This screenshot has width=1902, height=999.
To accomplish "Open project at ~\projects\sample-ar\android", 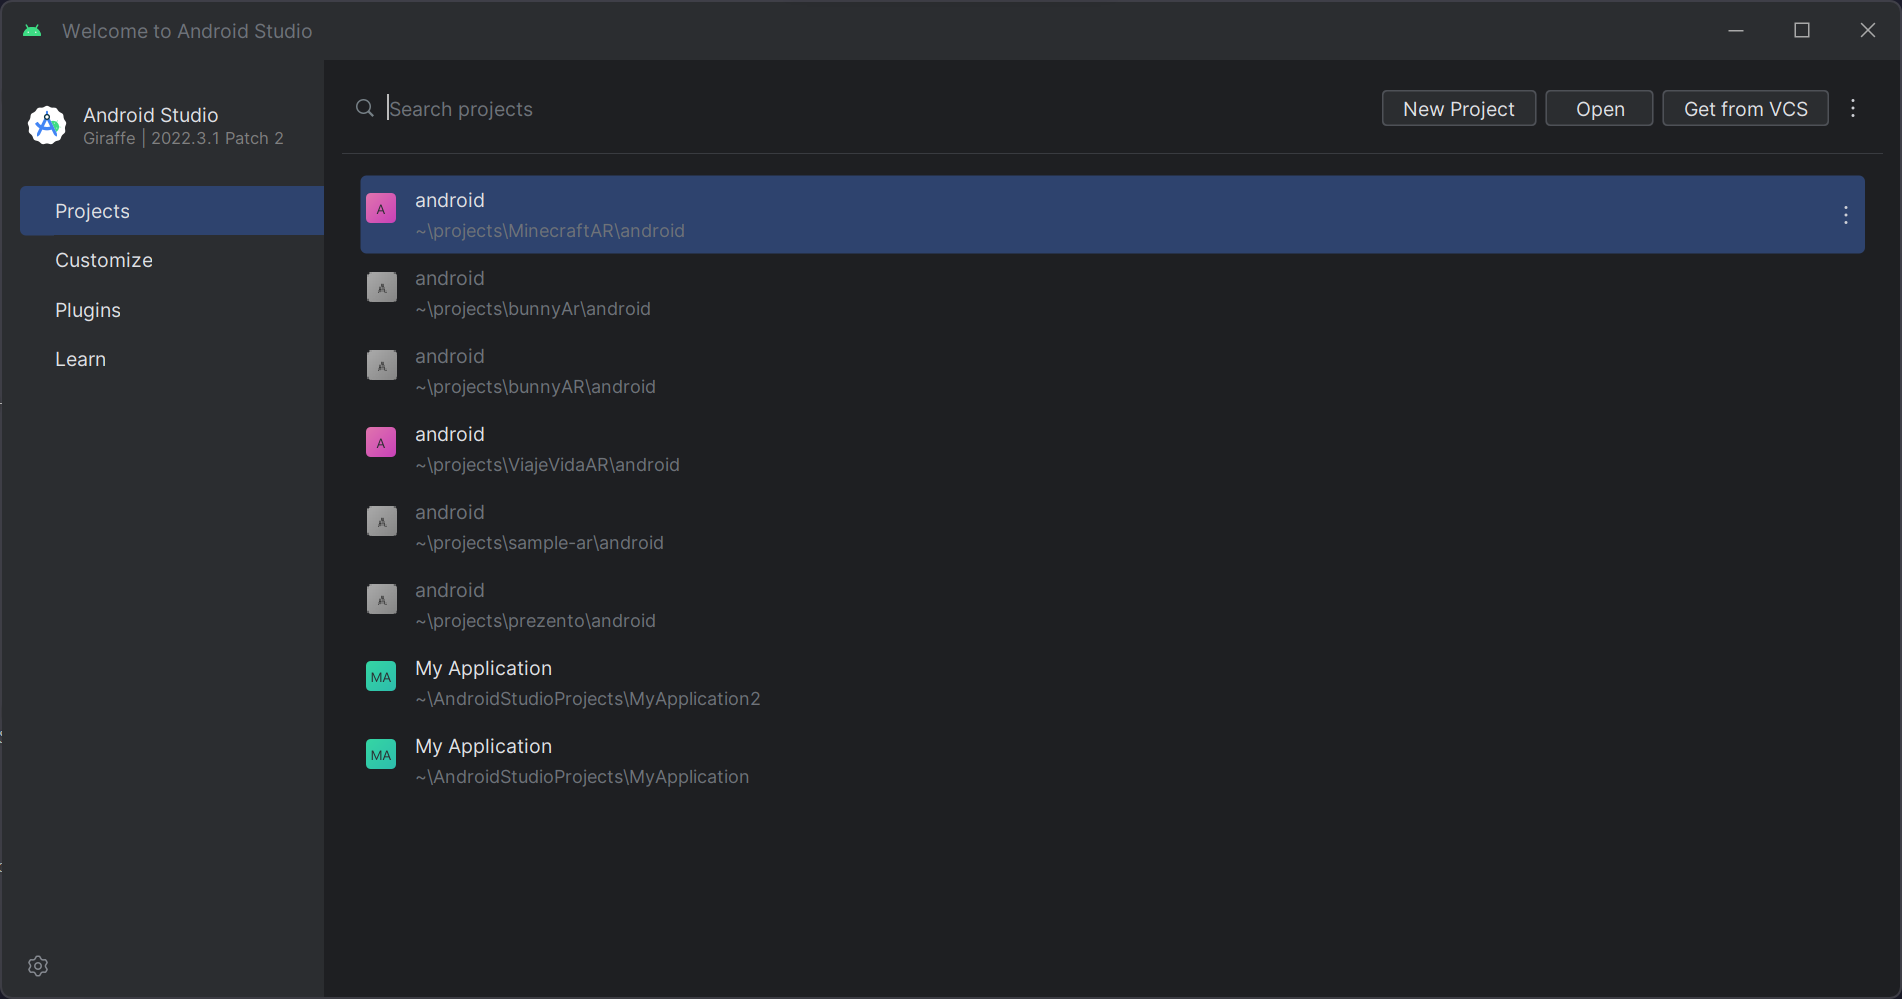I will click(539, 543).
